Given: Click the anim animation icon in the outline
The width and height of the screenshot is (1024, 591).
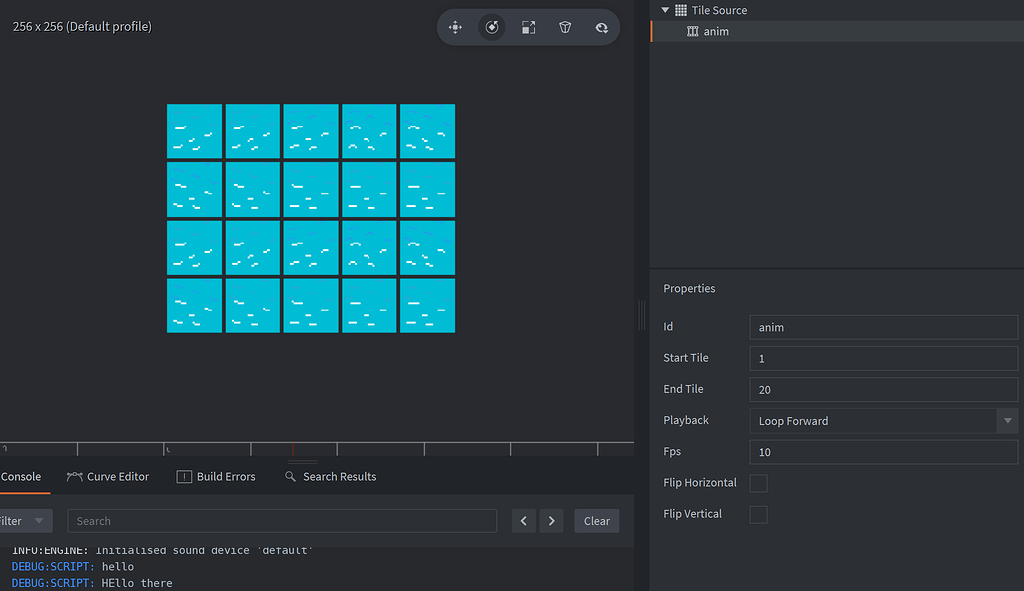Looking at the screenshot, I should point(693,31).
